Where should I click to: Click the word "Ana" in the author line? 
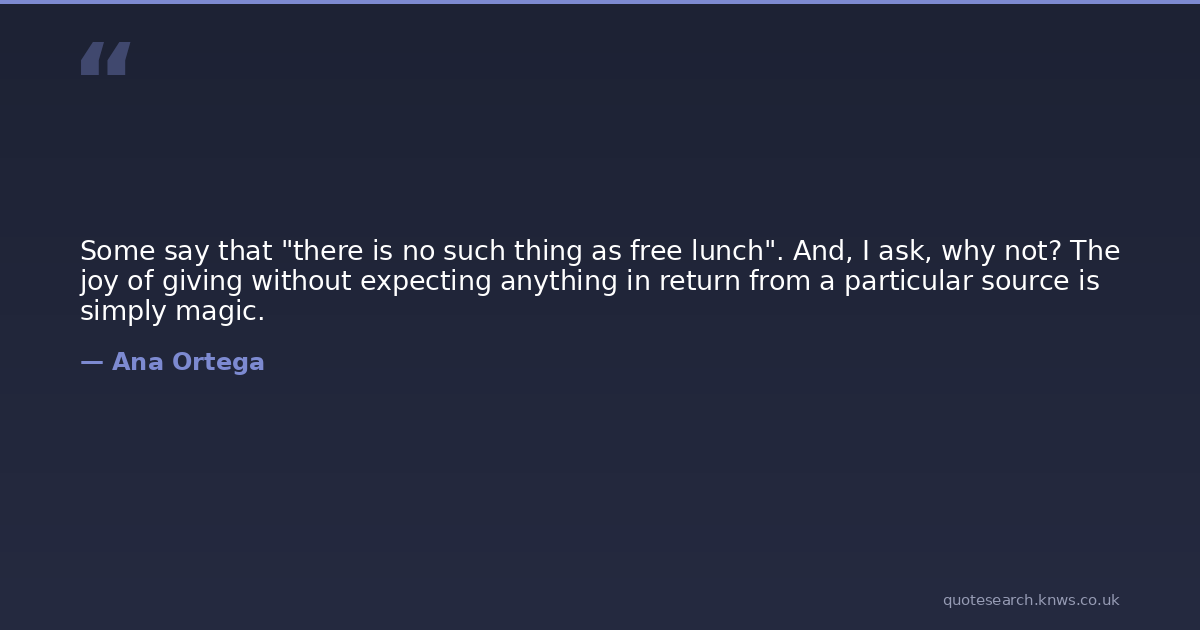click(x=130, y=362)
